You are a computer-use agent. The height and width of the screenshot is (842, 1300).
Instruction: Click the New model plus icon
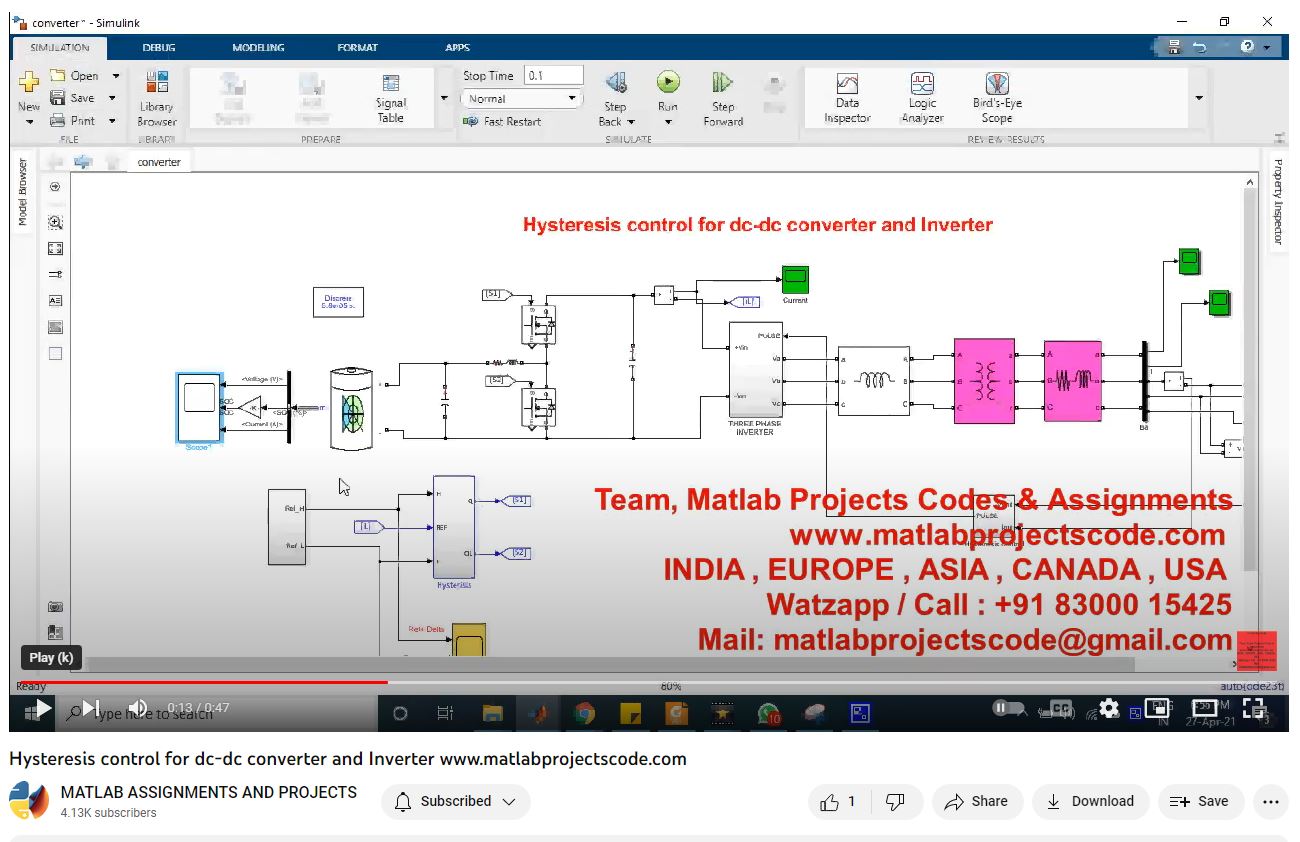point(29,82)
